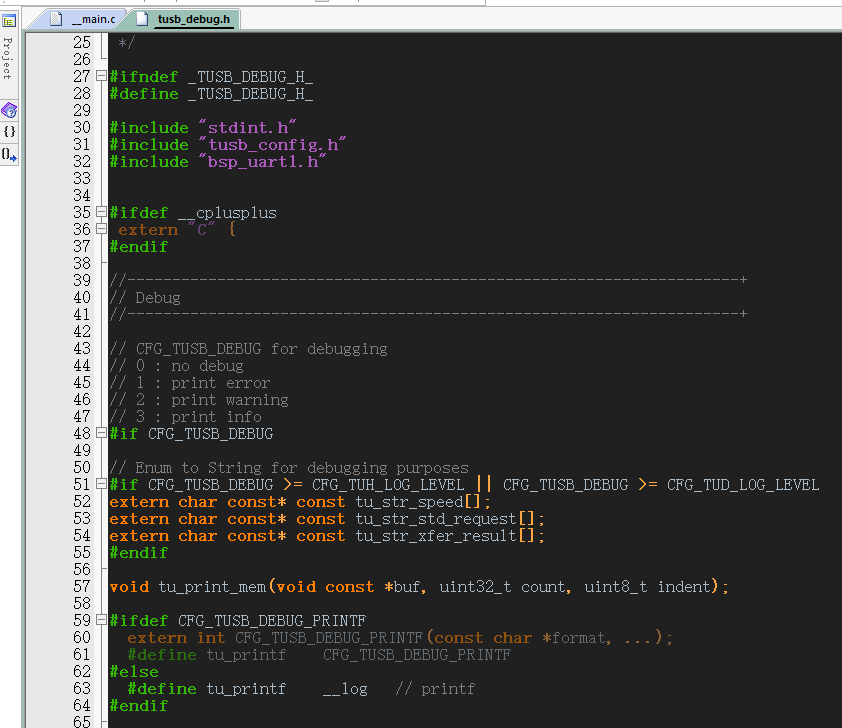Click _TUSB_DEBUG_H_ on the #ifndef line
This screenshot has width=842, height=728.
click(251, 77)
